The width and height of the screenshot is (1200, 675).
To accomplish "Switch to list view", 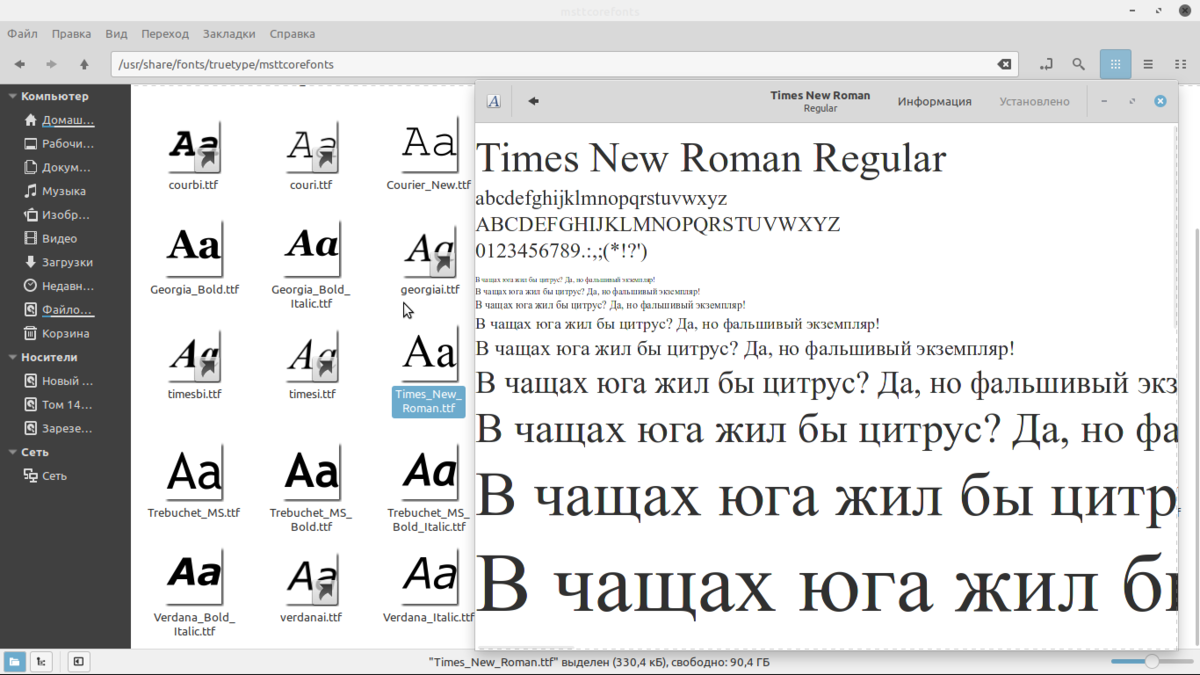I will point(1148,64).
